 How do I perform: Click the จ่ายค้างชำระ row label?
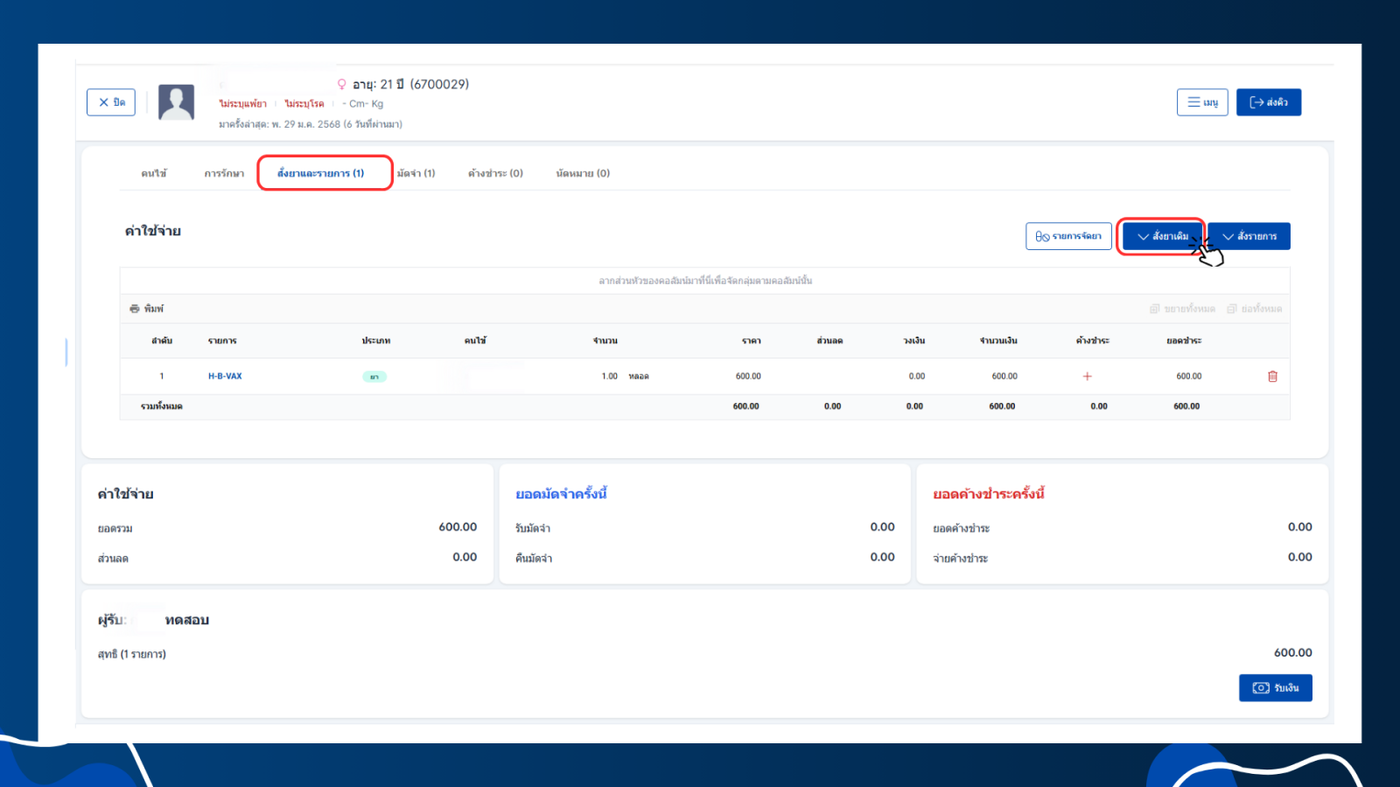point(961,558)
